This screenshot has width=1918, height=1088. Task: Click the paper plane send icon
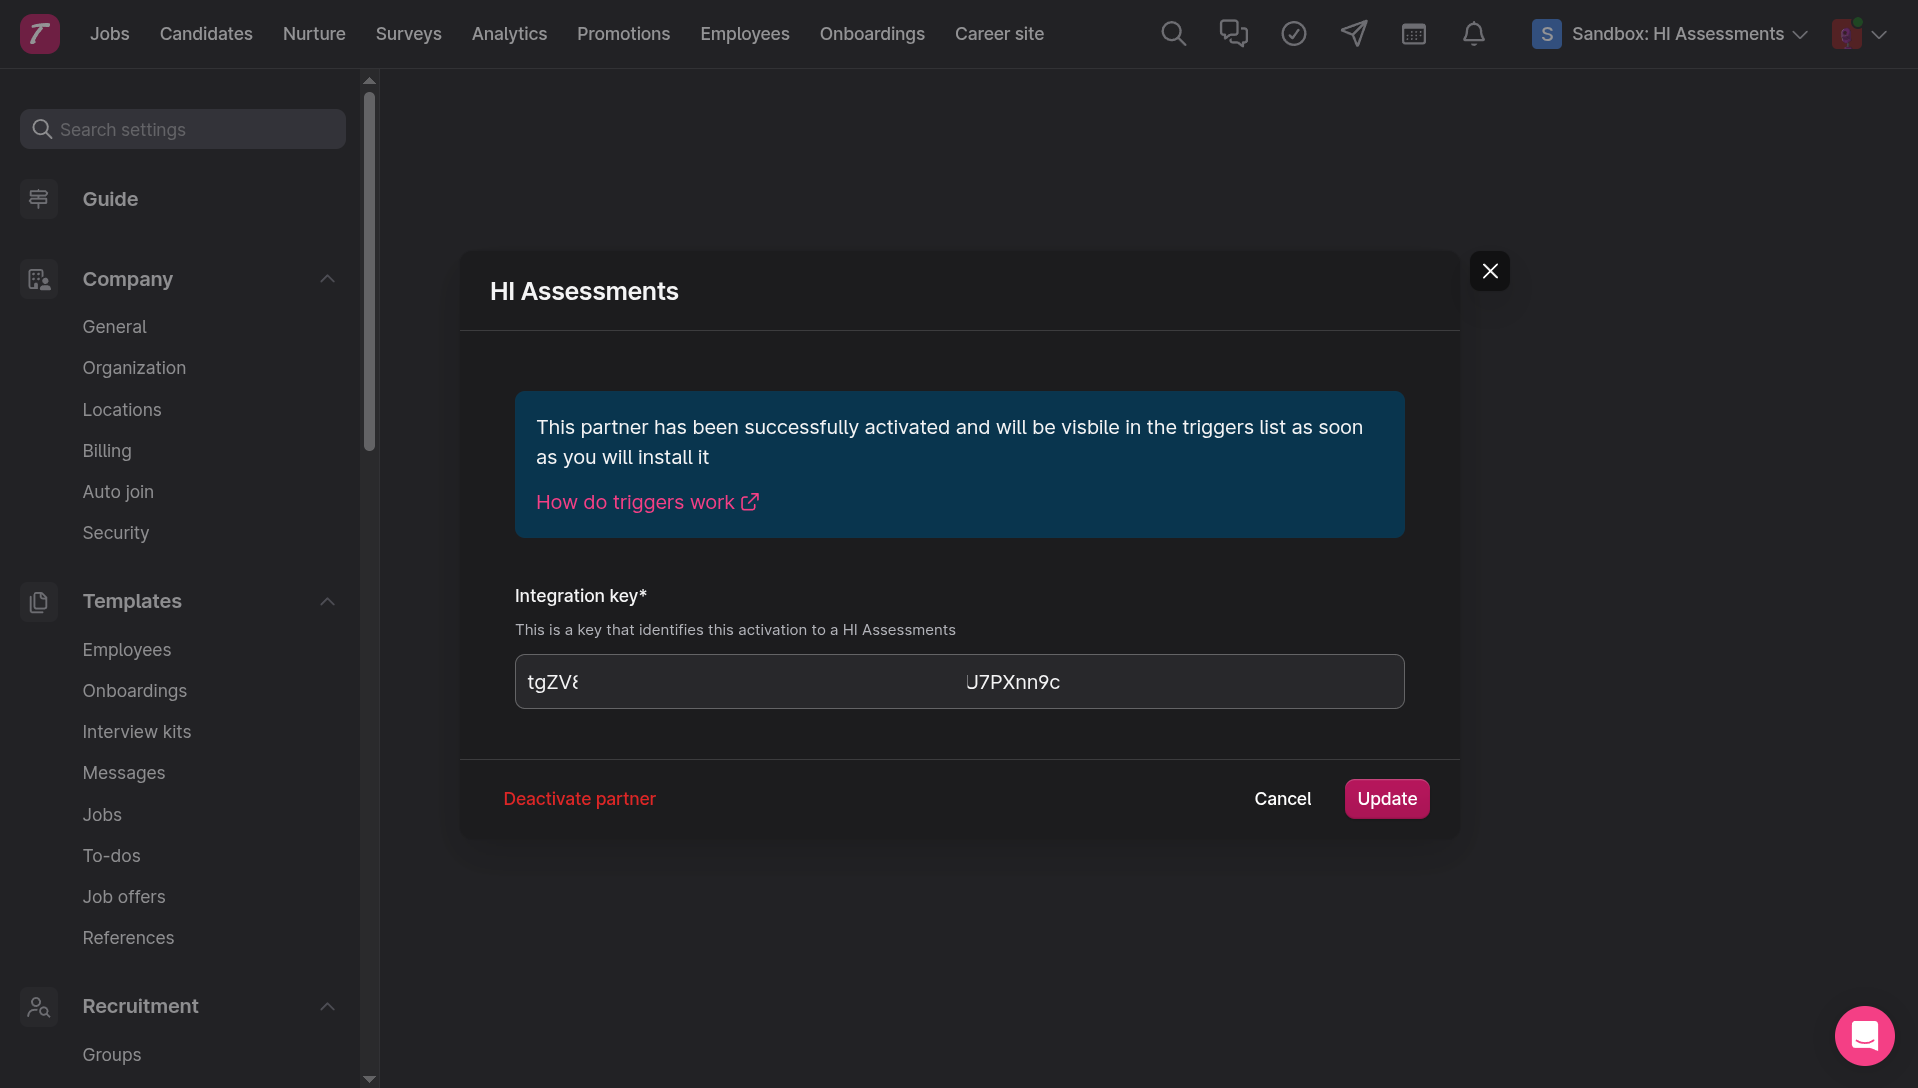coord(1353,34)
